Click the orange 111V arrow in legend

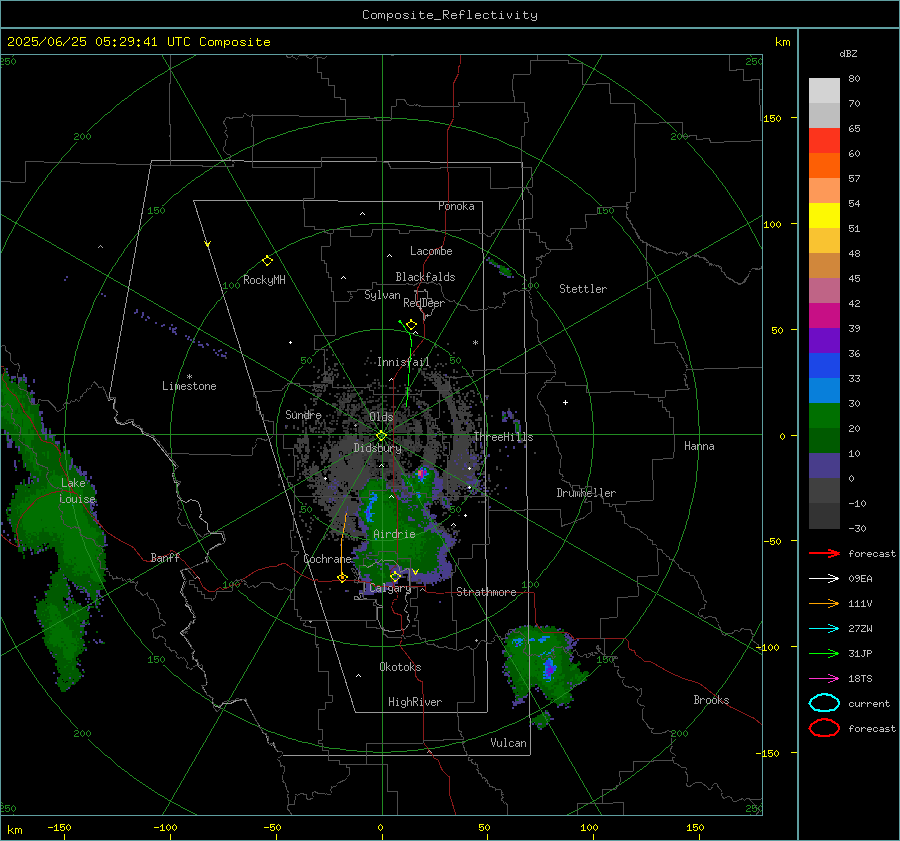tap(824, 603)
